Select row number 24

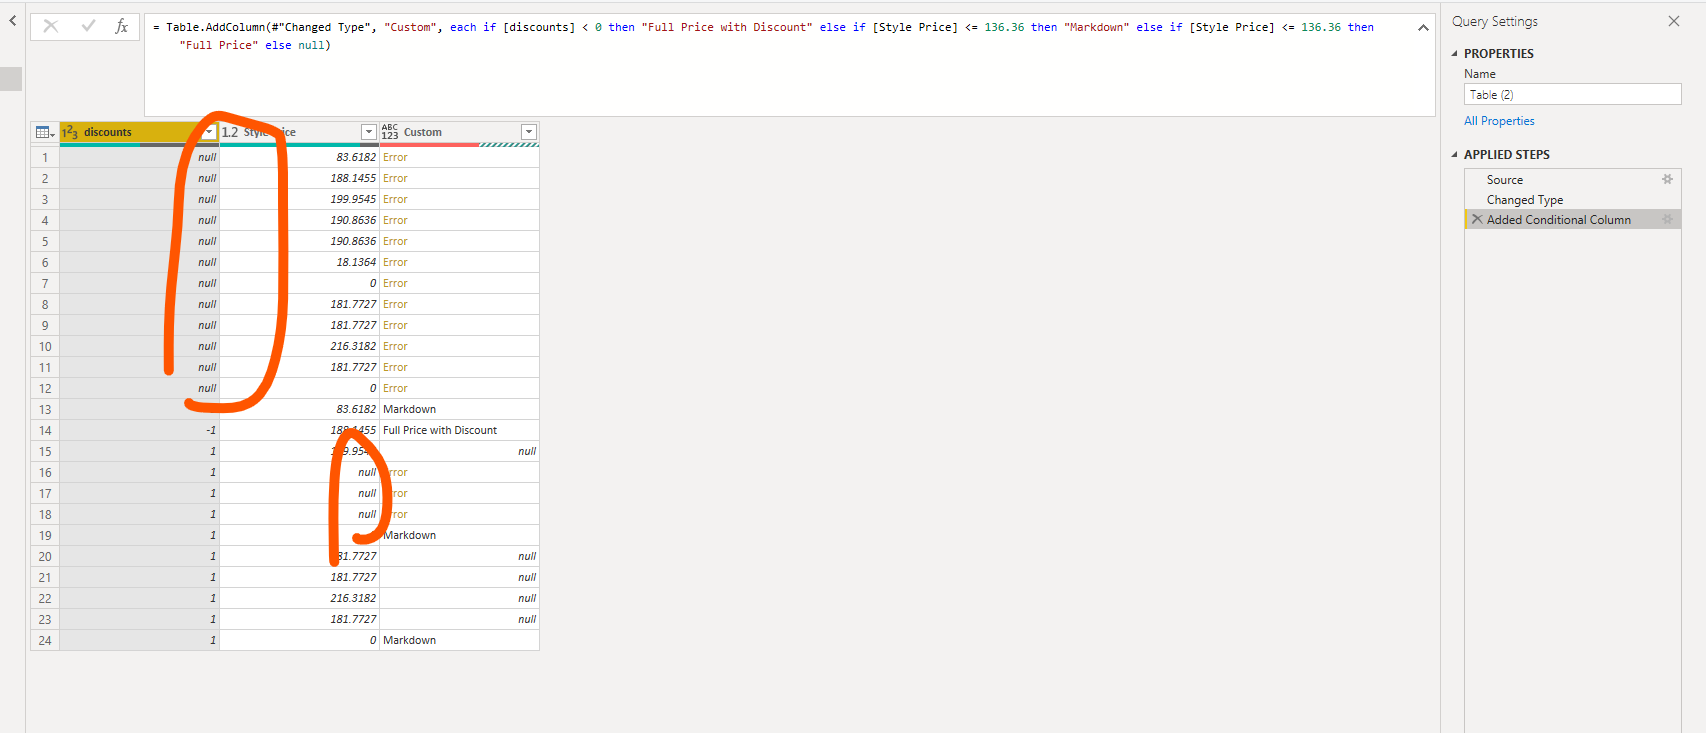pos(45,640)
